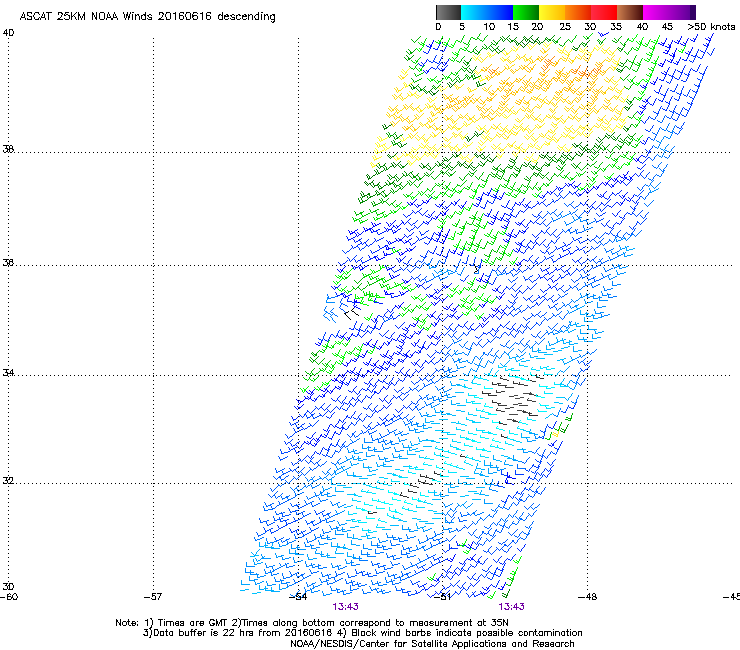Click the longitude axis label '-48'
The width and height of the screenshot is (740, 650).
point(588,597)
